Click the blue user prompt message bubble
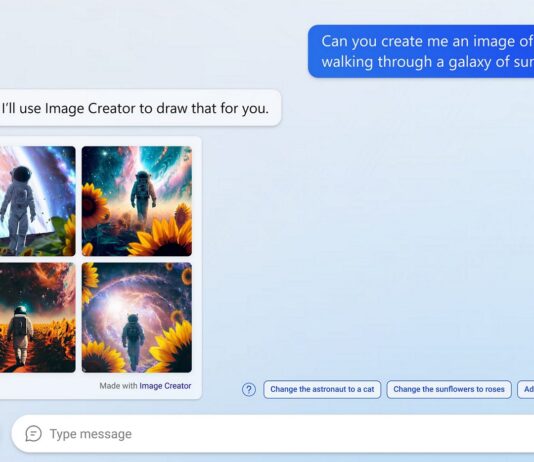534x462 pixels. click(421, 51)
